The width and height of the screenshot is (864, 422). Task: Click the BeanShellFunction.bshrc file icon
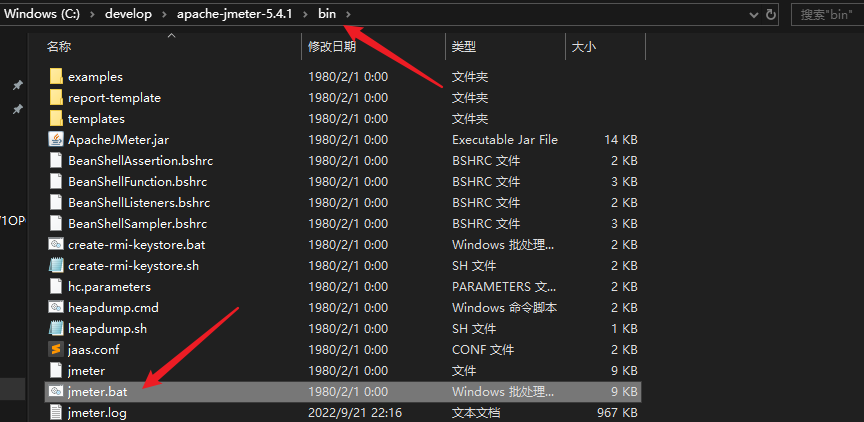pos(56,181)
